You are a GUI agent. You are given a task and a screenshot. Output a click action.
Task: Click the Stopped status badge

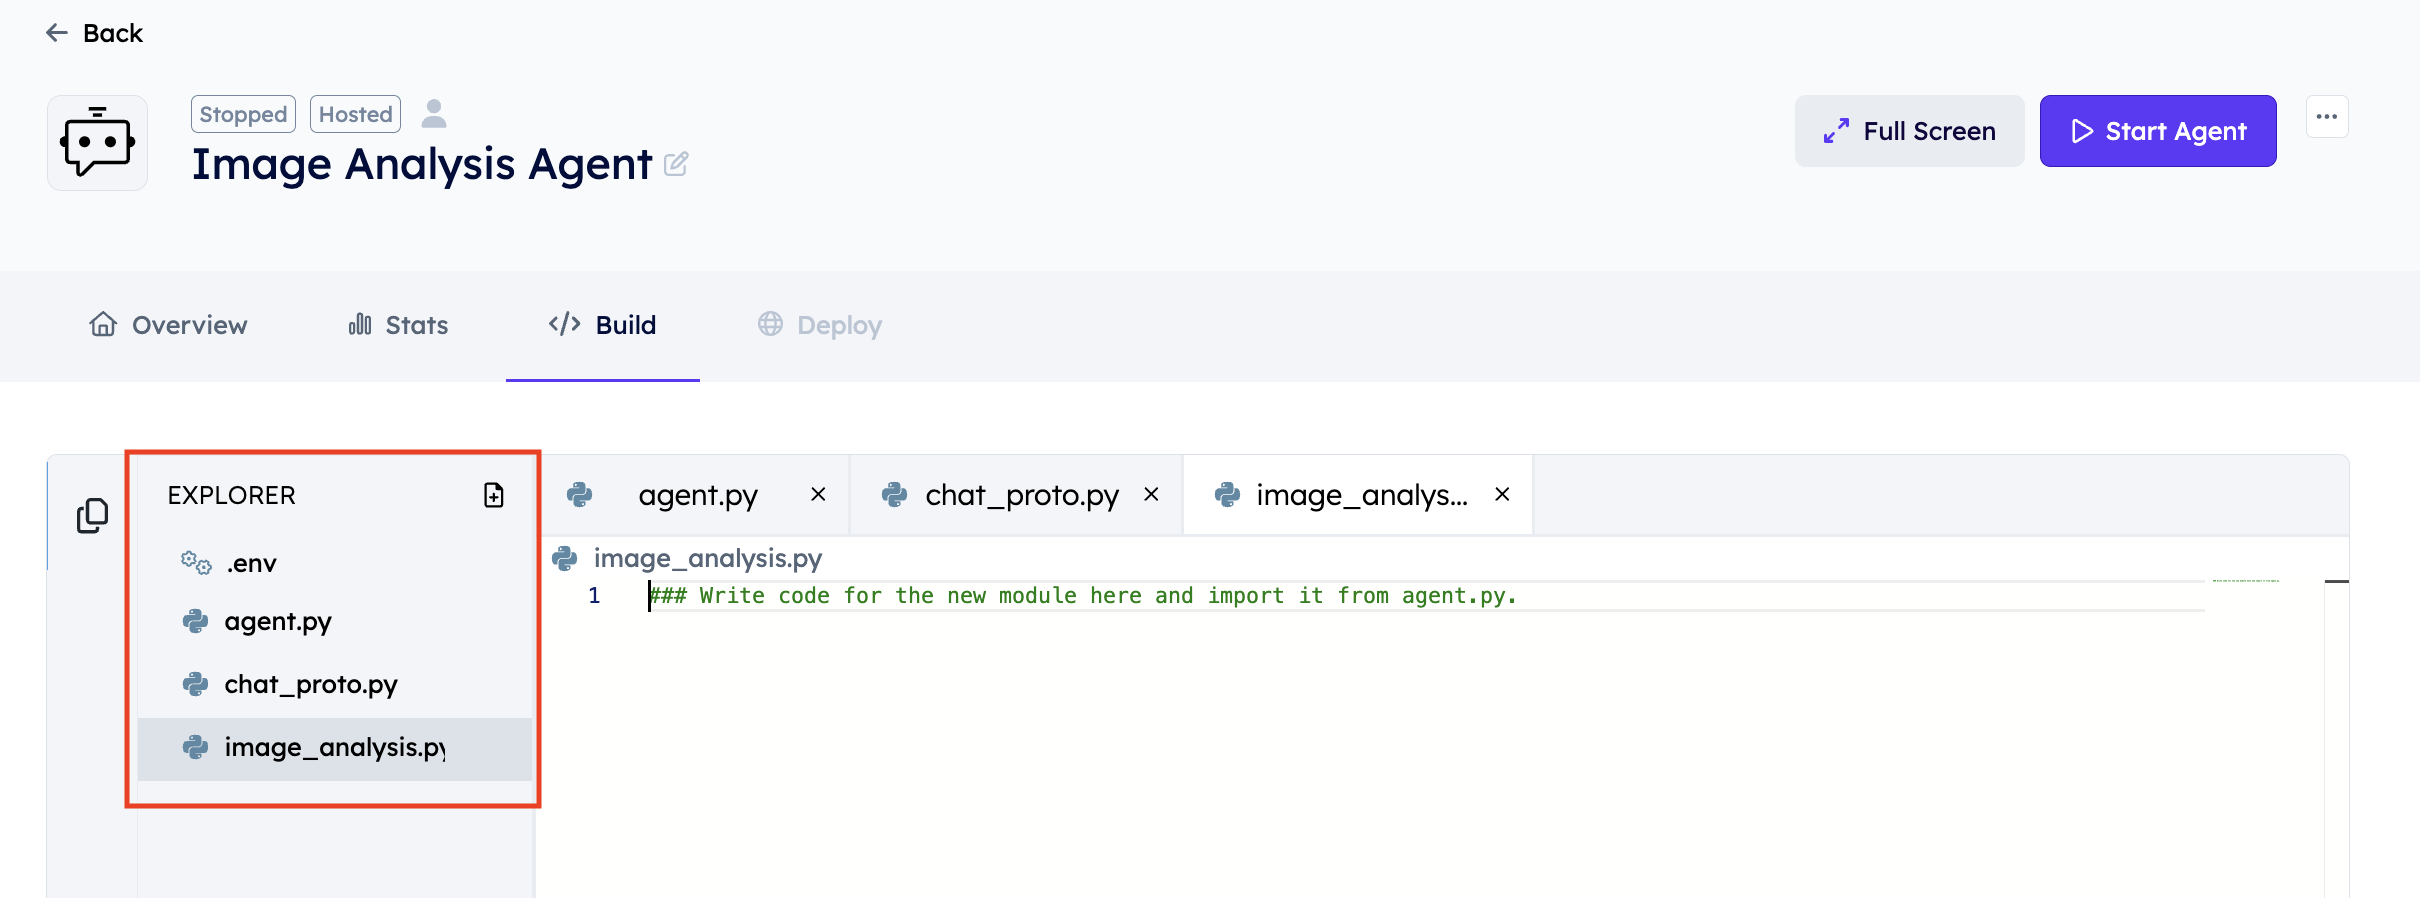point(243,114)
